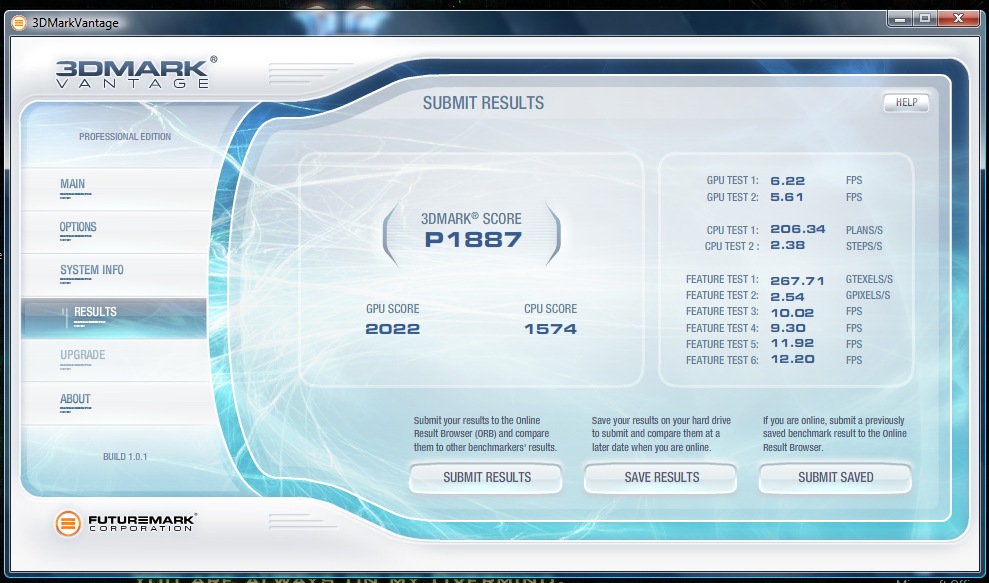The image size is (989, 583).
Task: Open the Main menu section
Action: point(114,187)
